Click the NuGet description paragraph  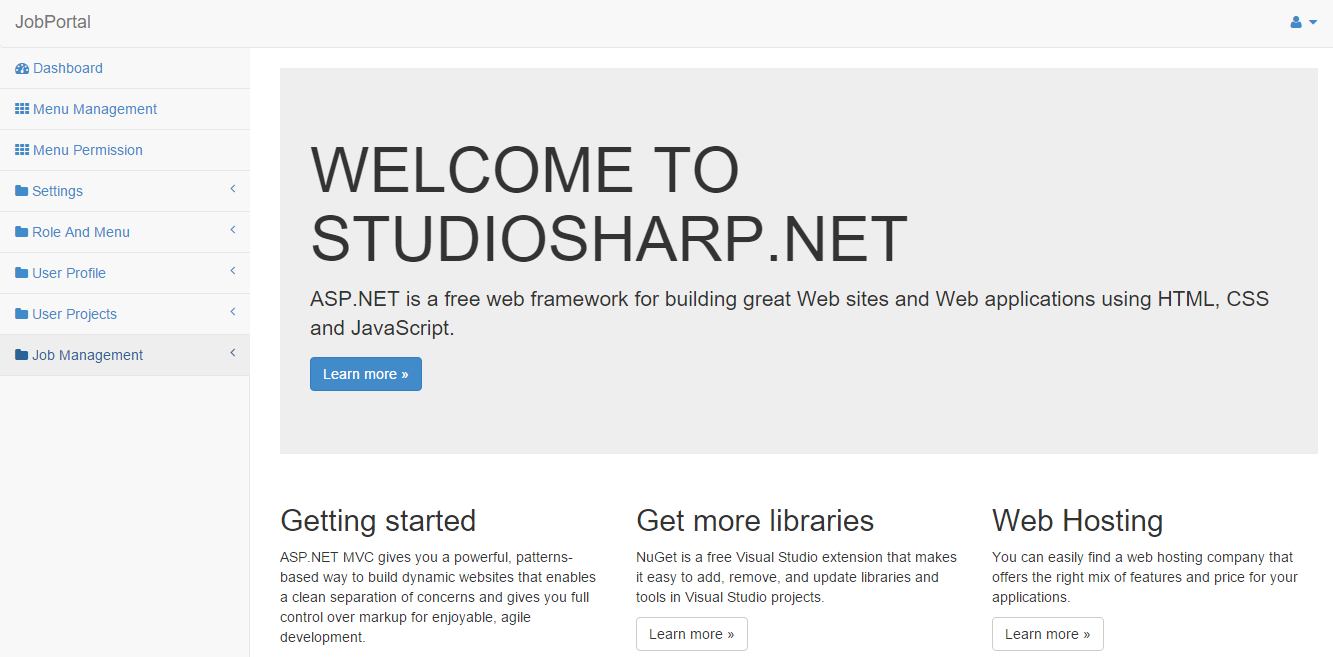click(796, 577)
